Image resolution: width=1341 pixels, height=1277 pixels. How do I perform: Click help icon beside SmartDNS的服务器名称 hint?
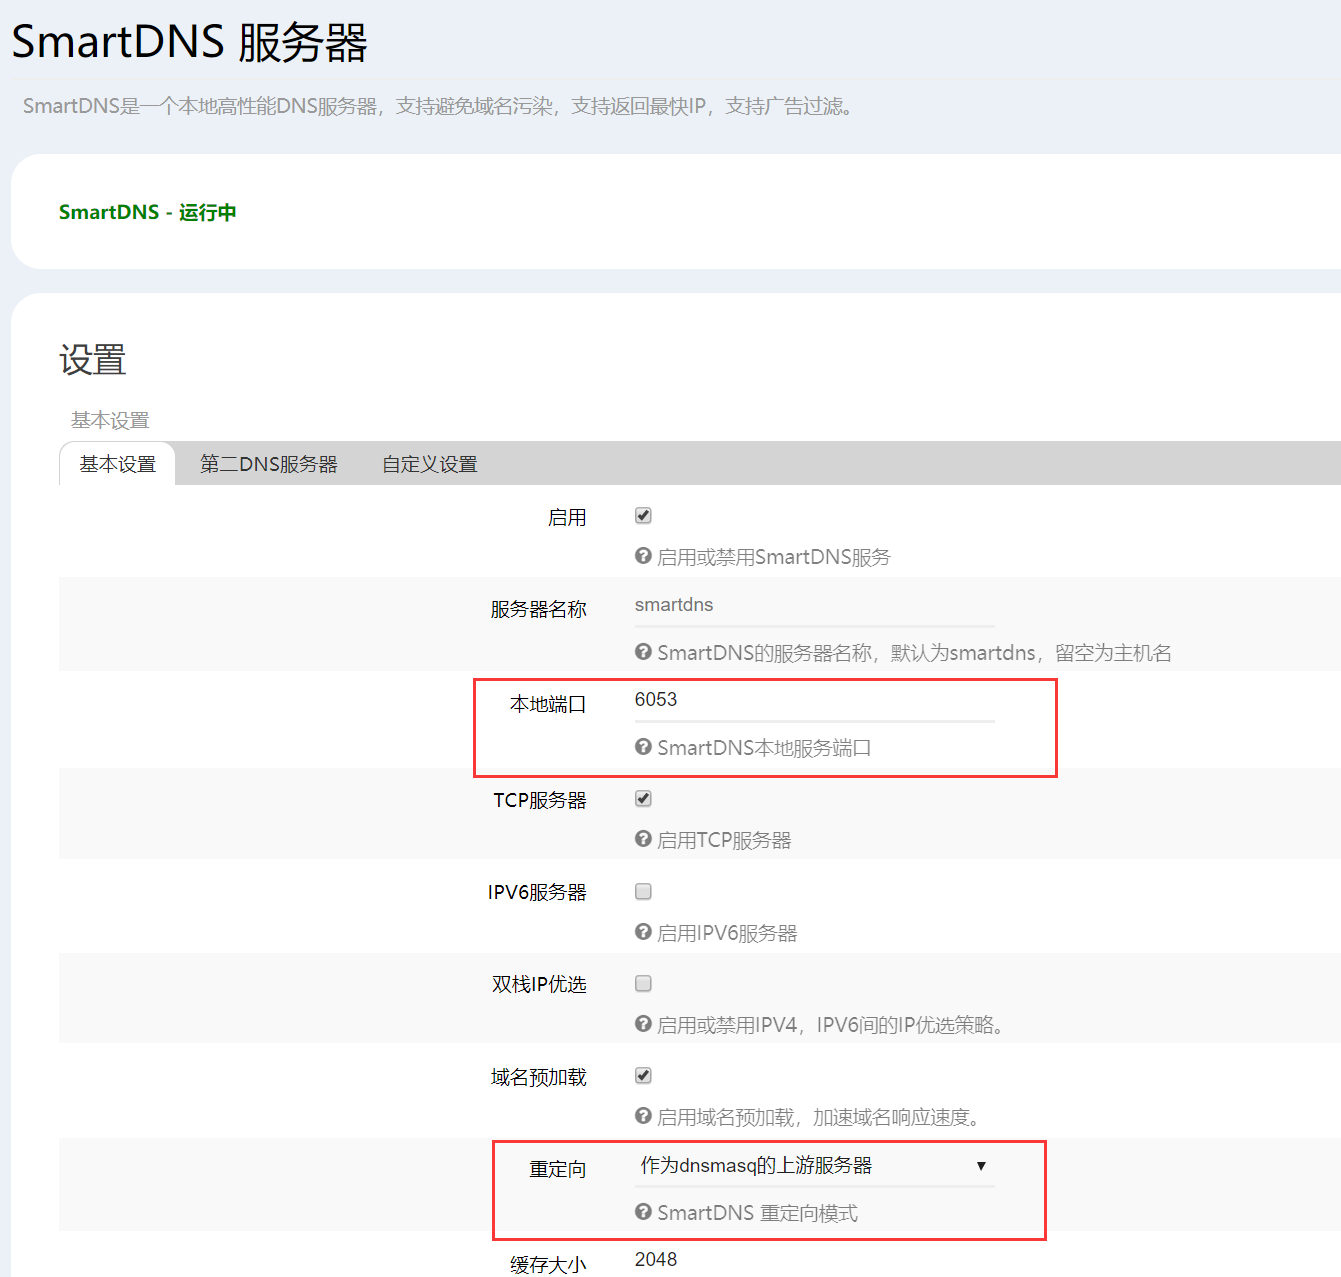click(x=643, y=652)
